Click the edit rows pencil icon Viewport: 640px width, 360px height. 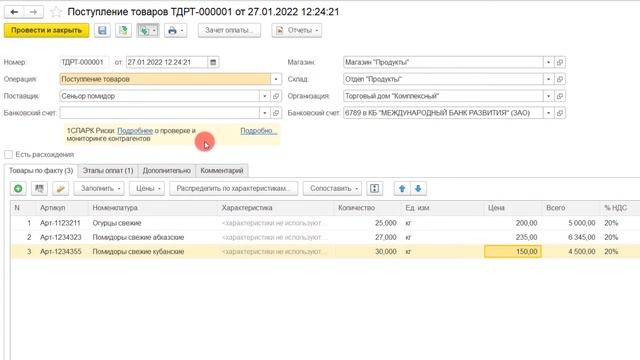click(x=60, y=189)
